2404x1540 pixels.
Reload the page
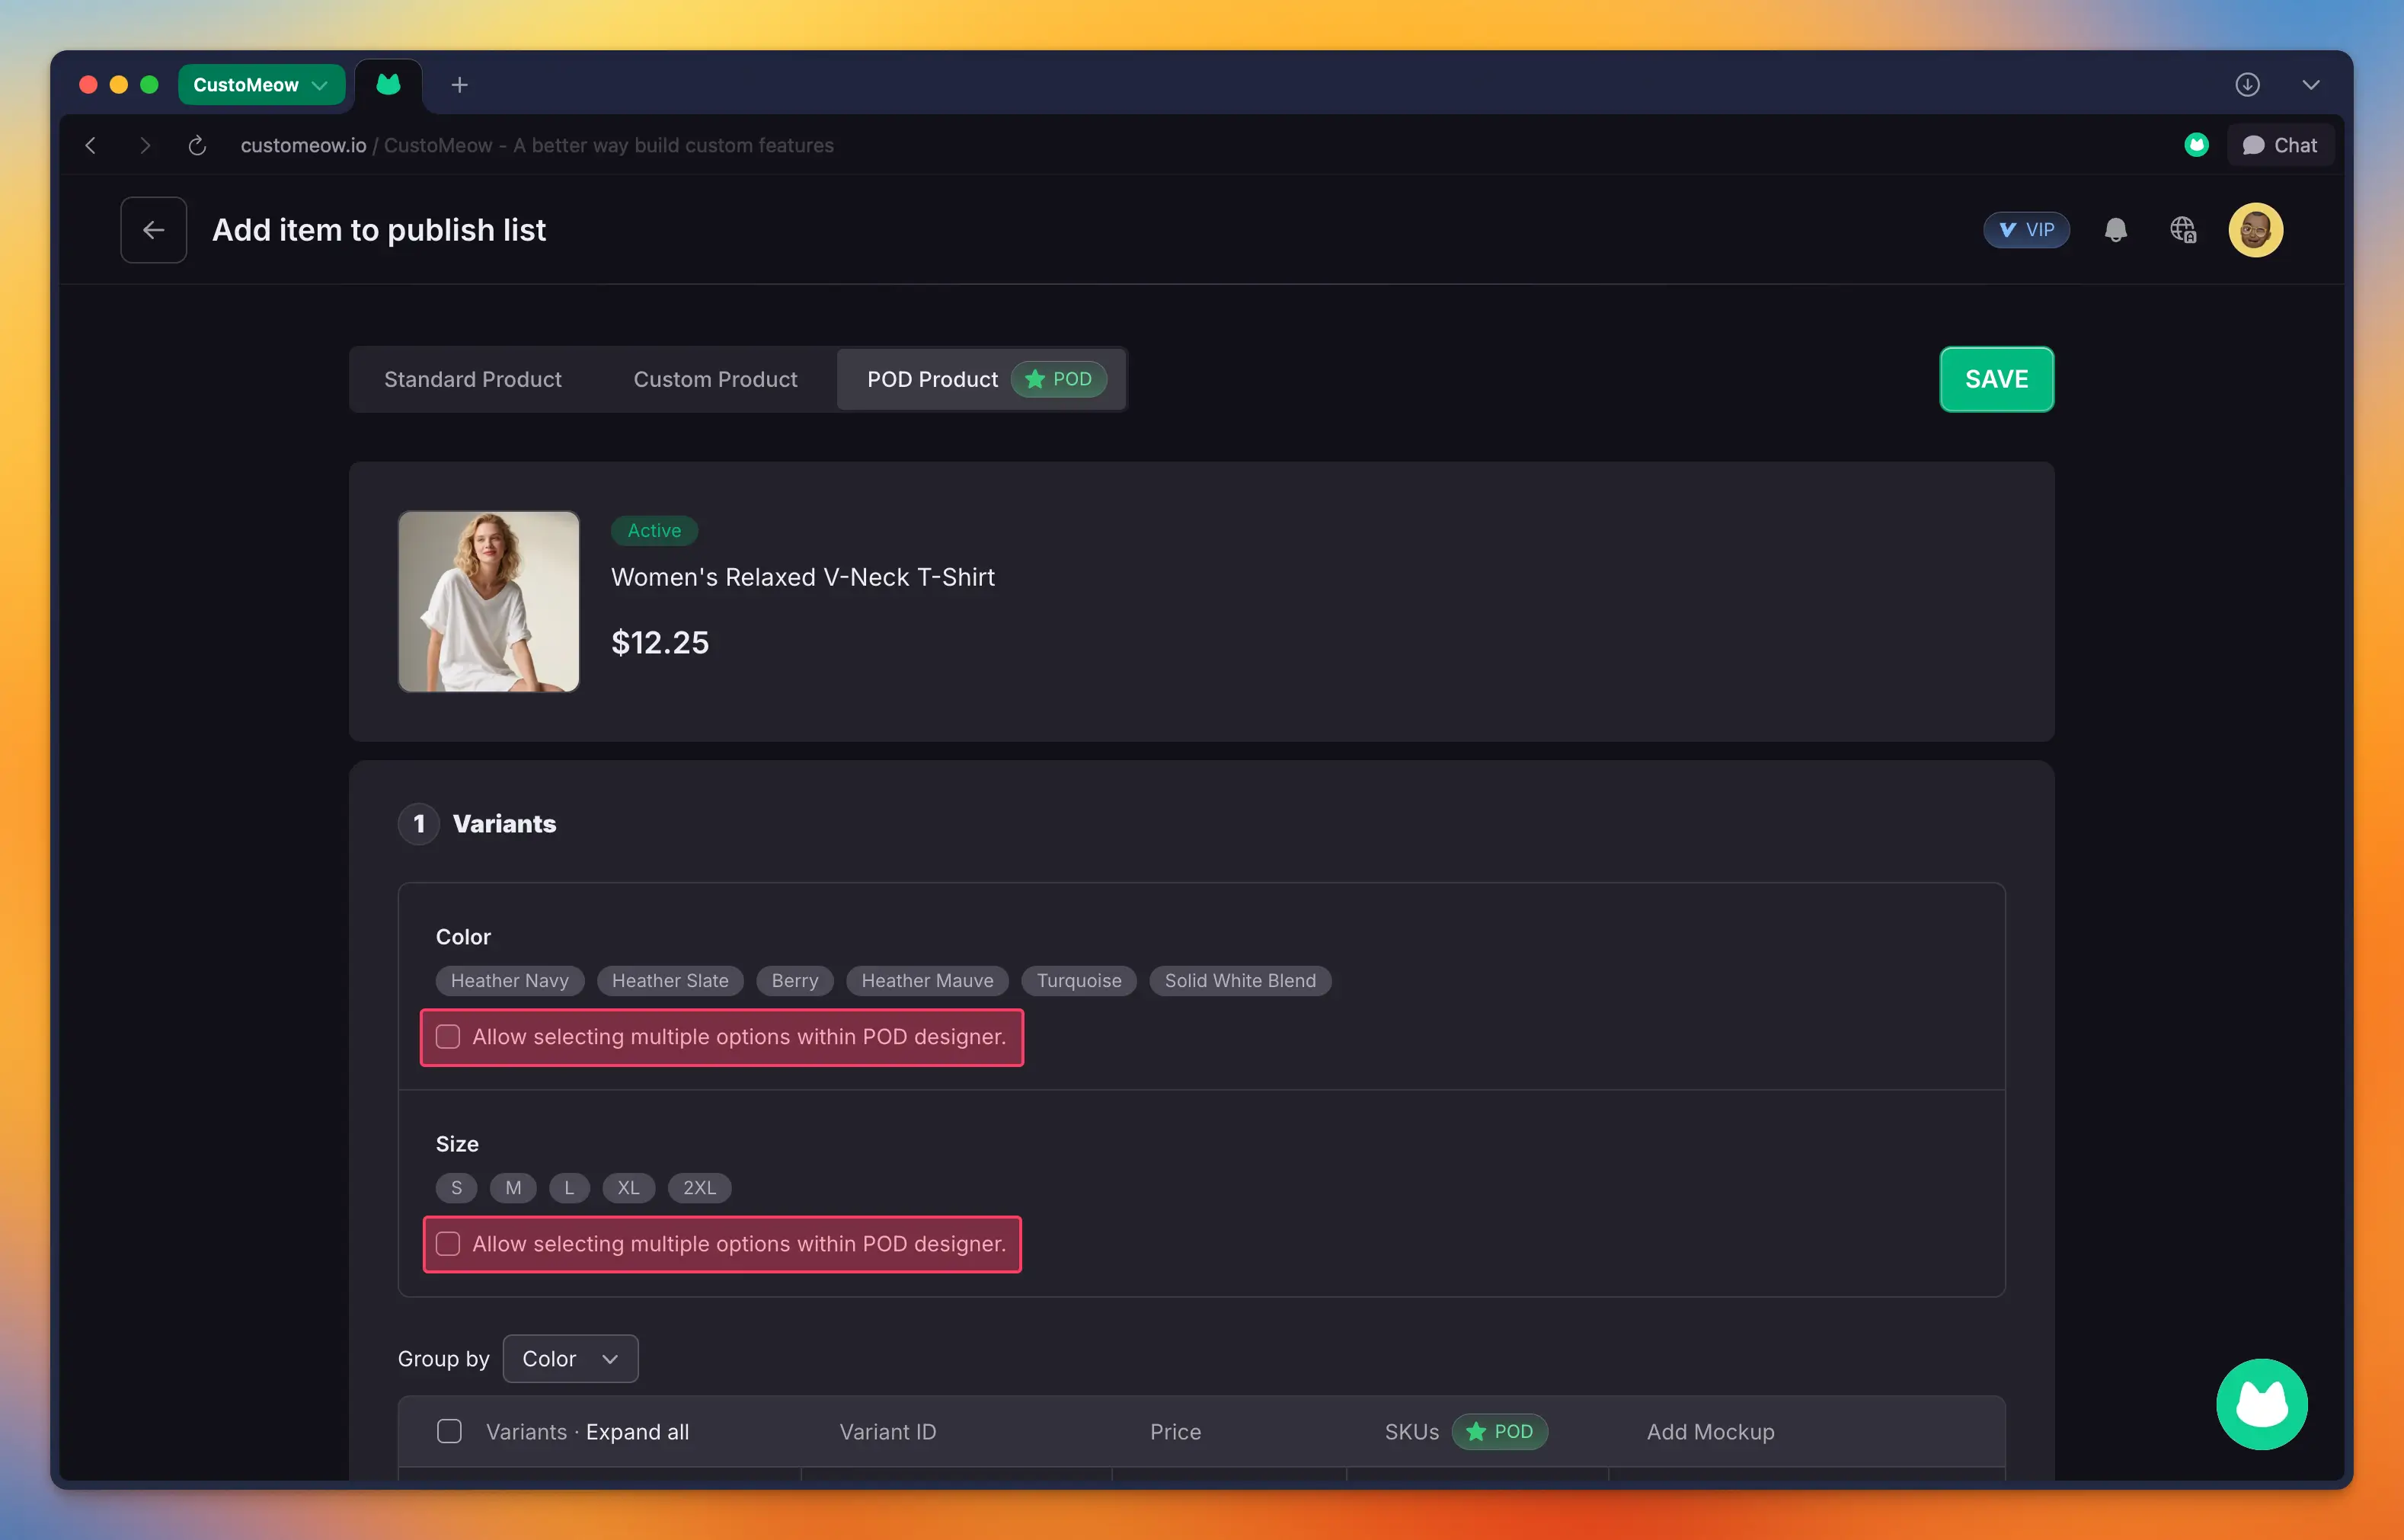click(x=197, y=145)
